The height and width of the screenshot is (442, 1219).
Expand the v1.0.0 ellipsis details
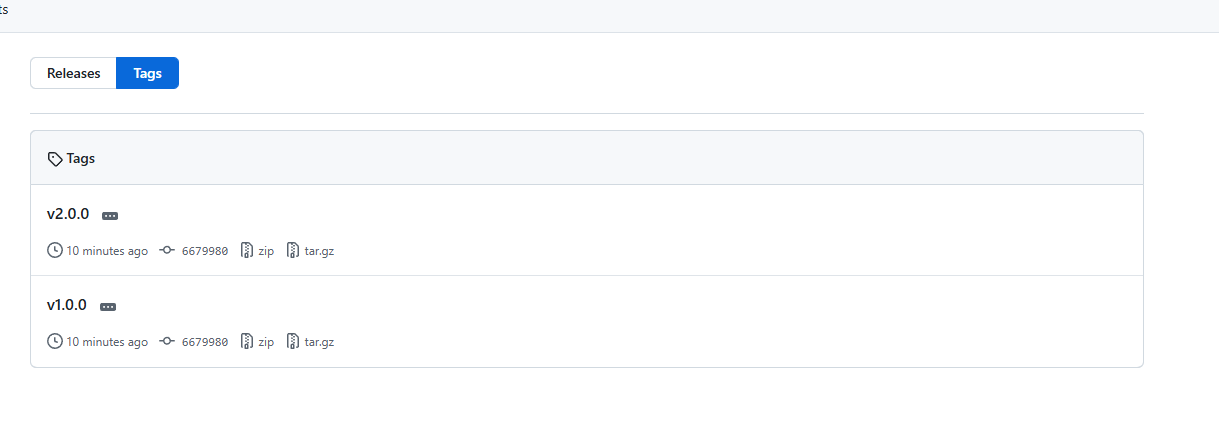[108, 306]
